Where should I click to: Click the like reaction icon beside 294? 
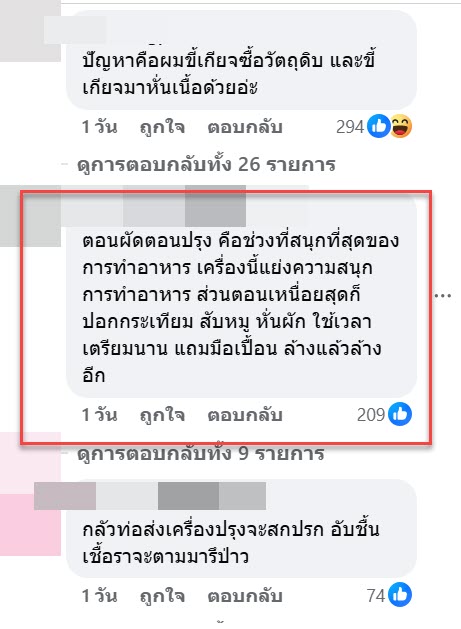click(x=378, y=126)
